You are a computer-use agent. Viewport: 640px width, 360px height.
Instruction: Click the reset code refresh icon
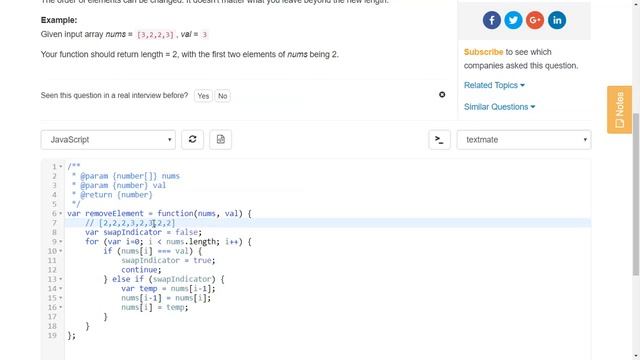click(x=193, y=140)
